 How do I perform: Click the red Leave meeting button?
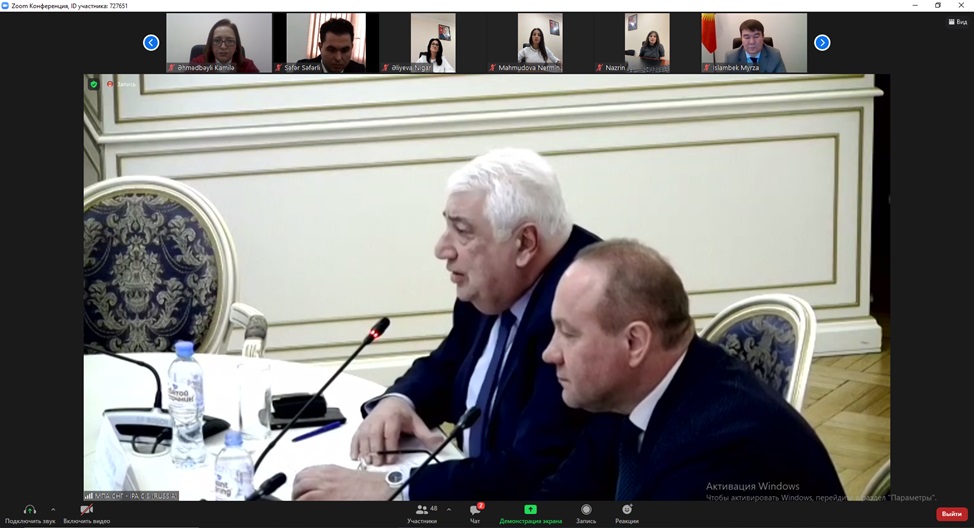pyautogui.click(x=952, y=514)
